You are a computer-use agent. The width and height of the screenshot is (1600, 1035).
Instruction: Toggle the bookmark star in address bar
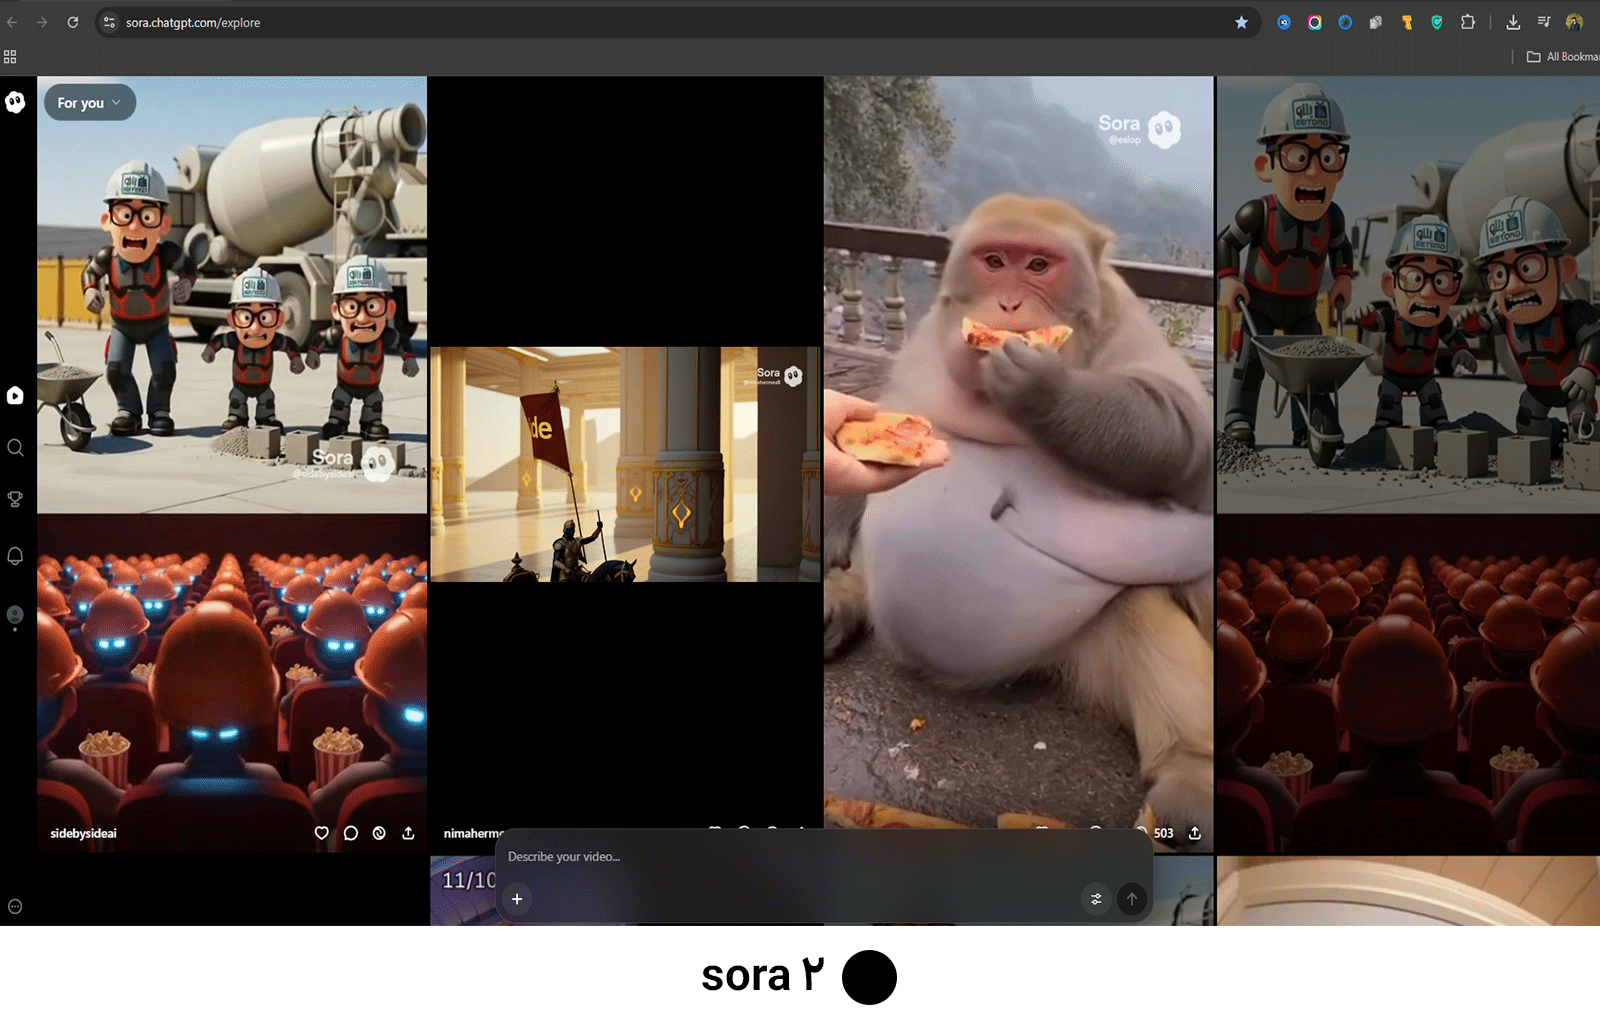pos(1241,22)
